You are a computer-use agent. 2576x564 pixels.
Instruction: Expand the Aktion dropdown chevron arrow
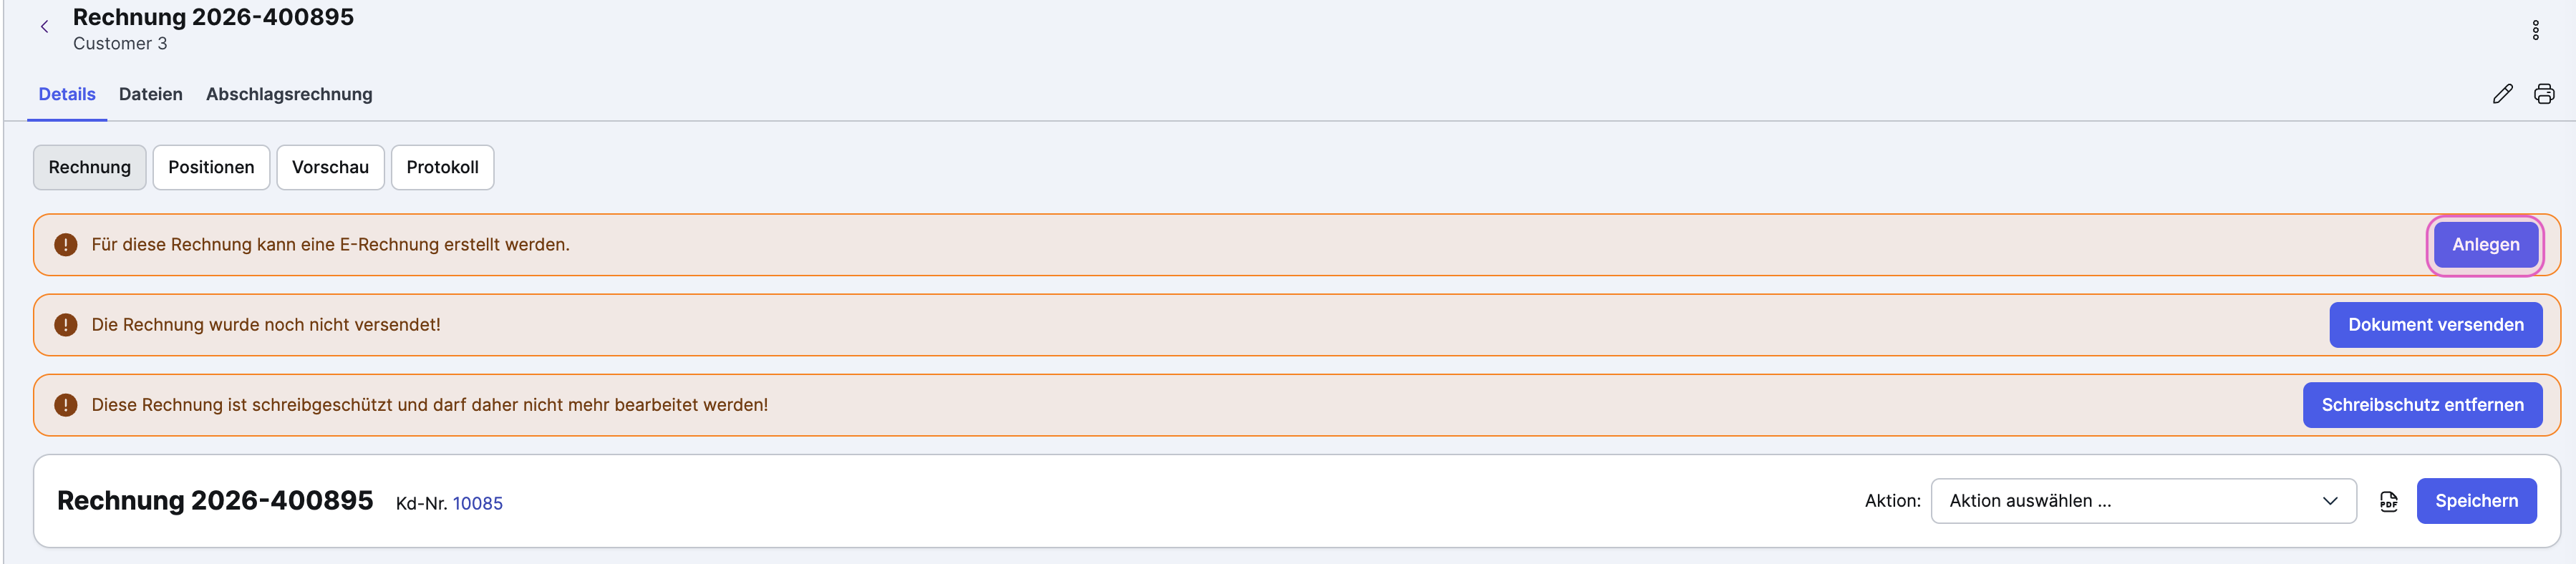(x=2330, y=501)
